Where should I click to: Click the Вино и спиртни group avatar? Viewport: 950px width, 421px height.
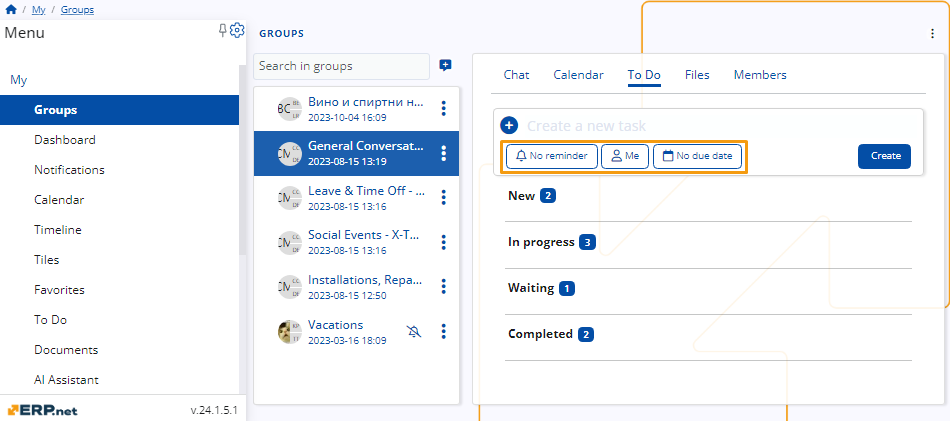click(x=290, y=108)
